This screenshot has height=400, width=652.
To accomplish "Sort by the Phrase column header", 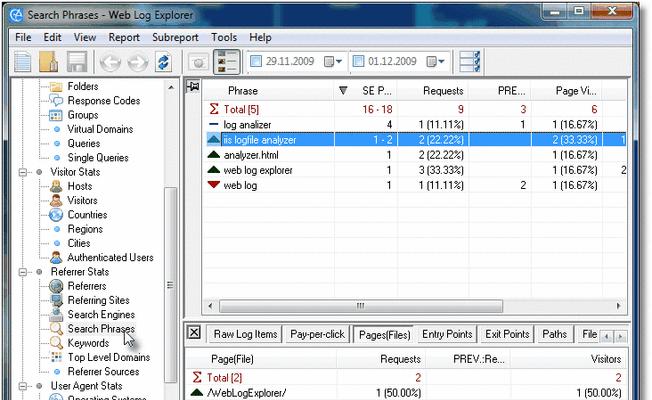I will tap(243, 91).
